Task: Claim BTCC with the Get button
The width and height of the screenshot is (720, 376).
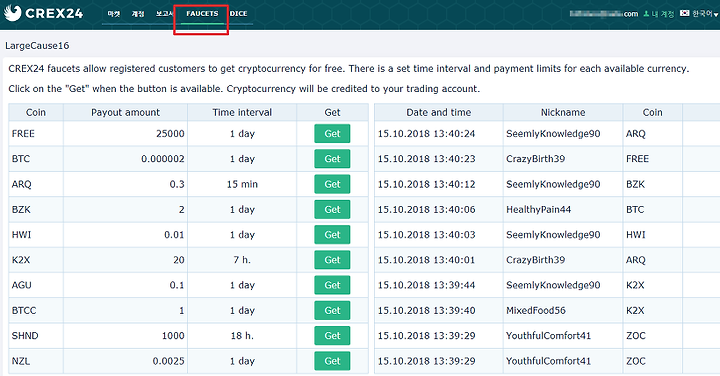Action: click(332, 310)
